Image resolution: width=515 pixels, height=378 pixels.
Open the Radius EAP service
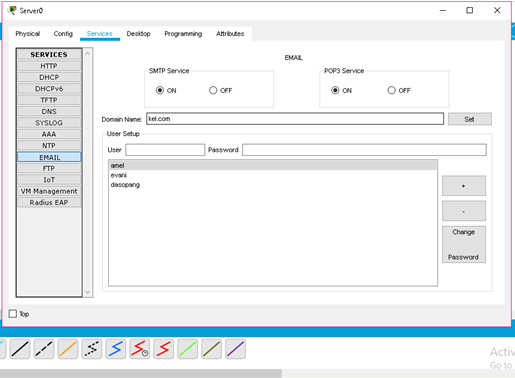coord(49,202)
